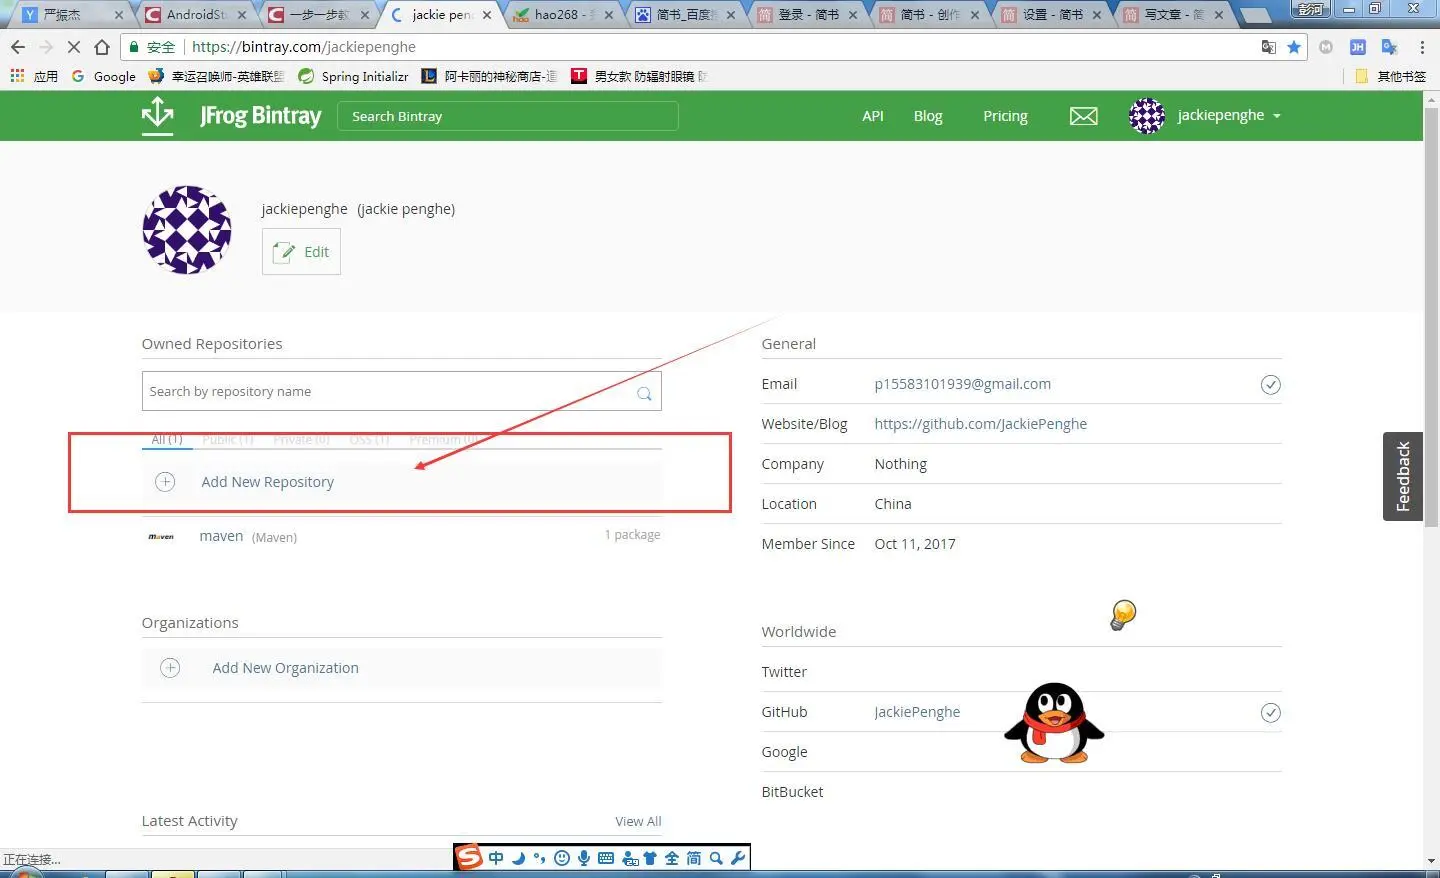Open the Feedback side tab
The width and height of the screenshot is (1440, 878).
click(1402, 476)
